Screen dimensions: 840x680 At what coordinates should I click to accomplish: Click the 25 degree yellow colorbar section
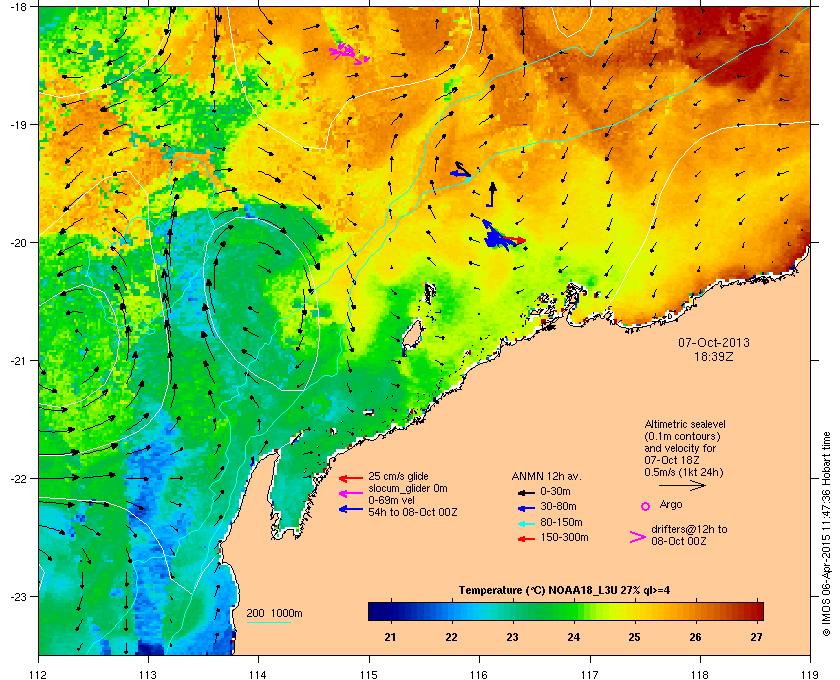634,611
